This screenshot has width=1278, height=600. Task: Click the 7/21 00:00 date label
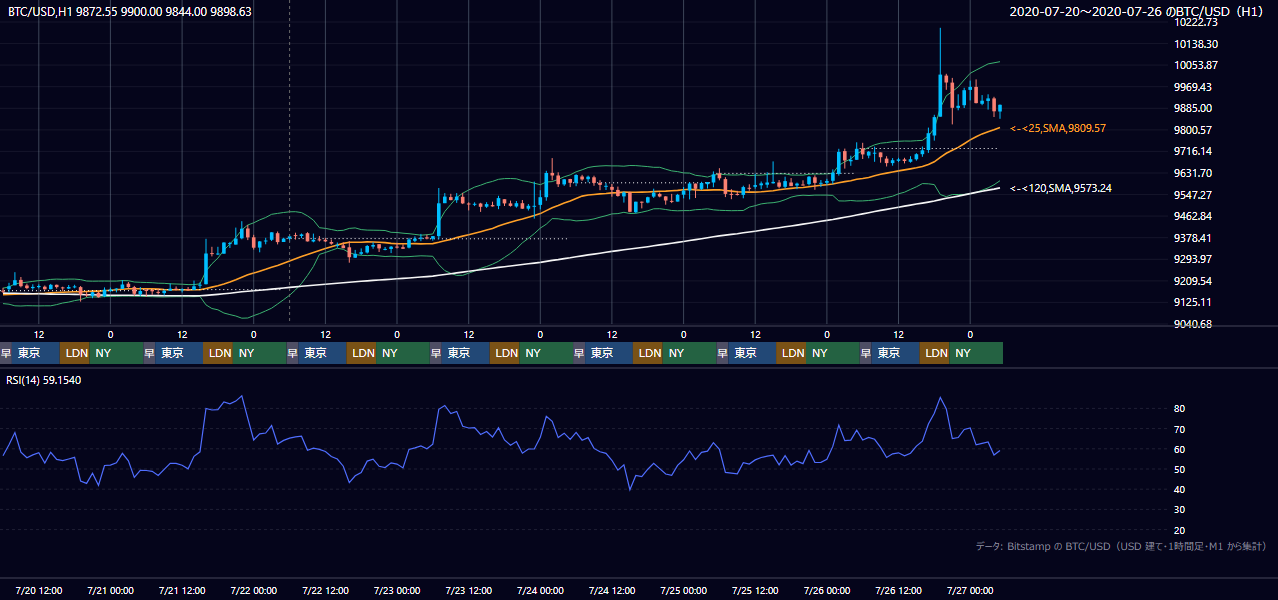coord(110,590)
